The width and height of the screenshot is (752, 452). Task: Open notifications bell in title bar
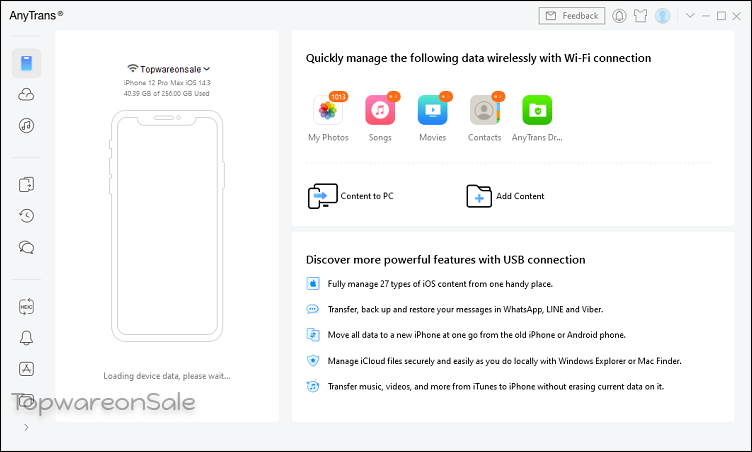pos(619,16)
